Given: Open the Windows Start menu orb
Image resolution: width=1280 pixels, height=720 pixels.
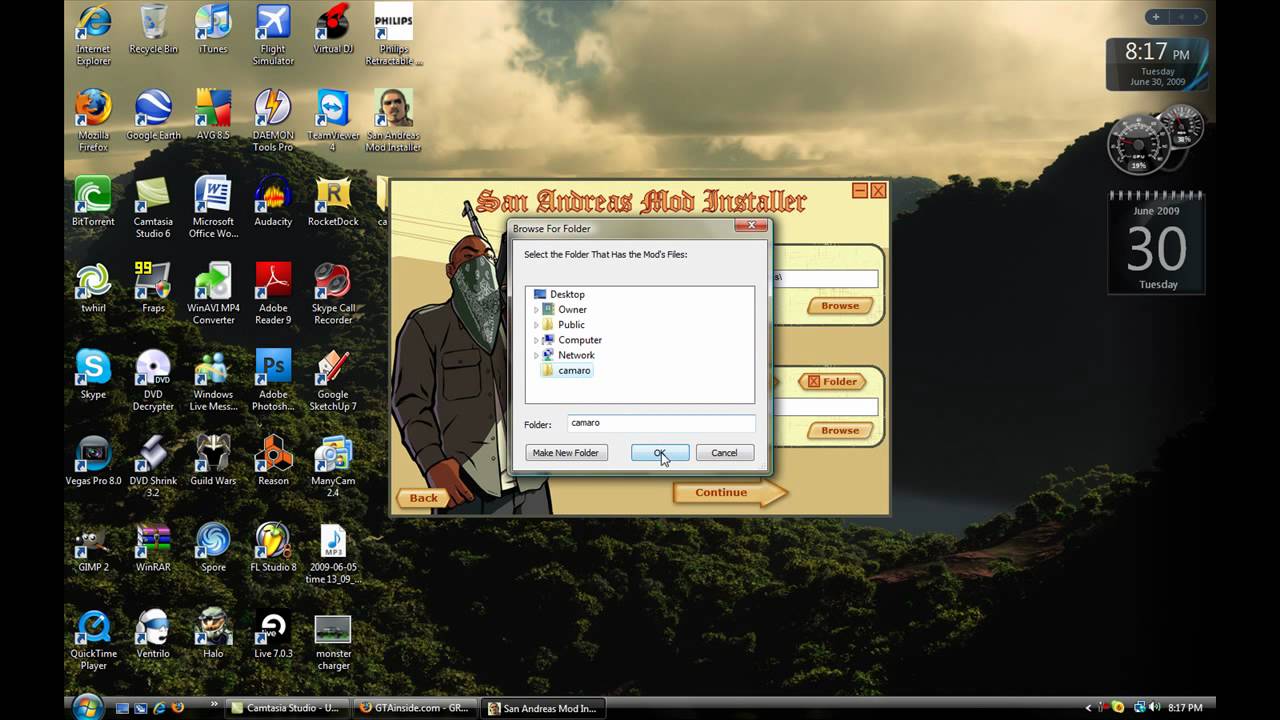Looking at the screenshot, I should (87, 706).
